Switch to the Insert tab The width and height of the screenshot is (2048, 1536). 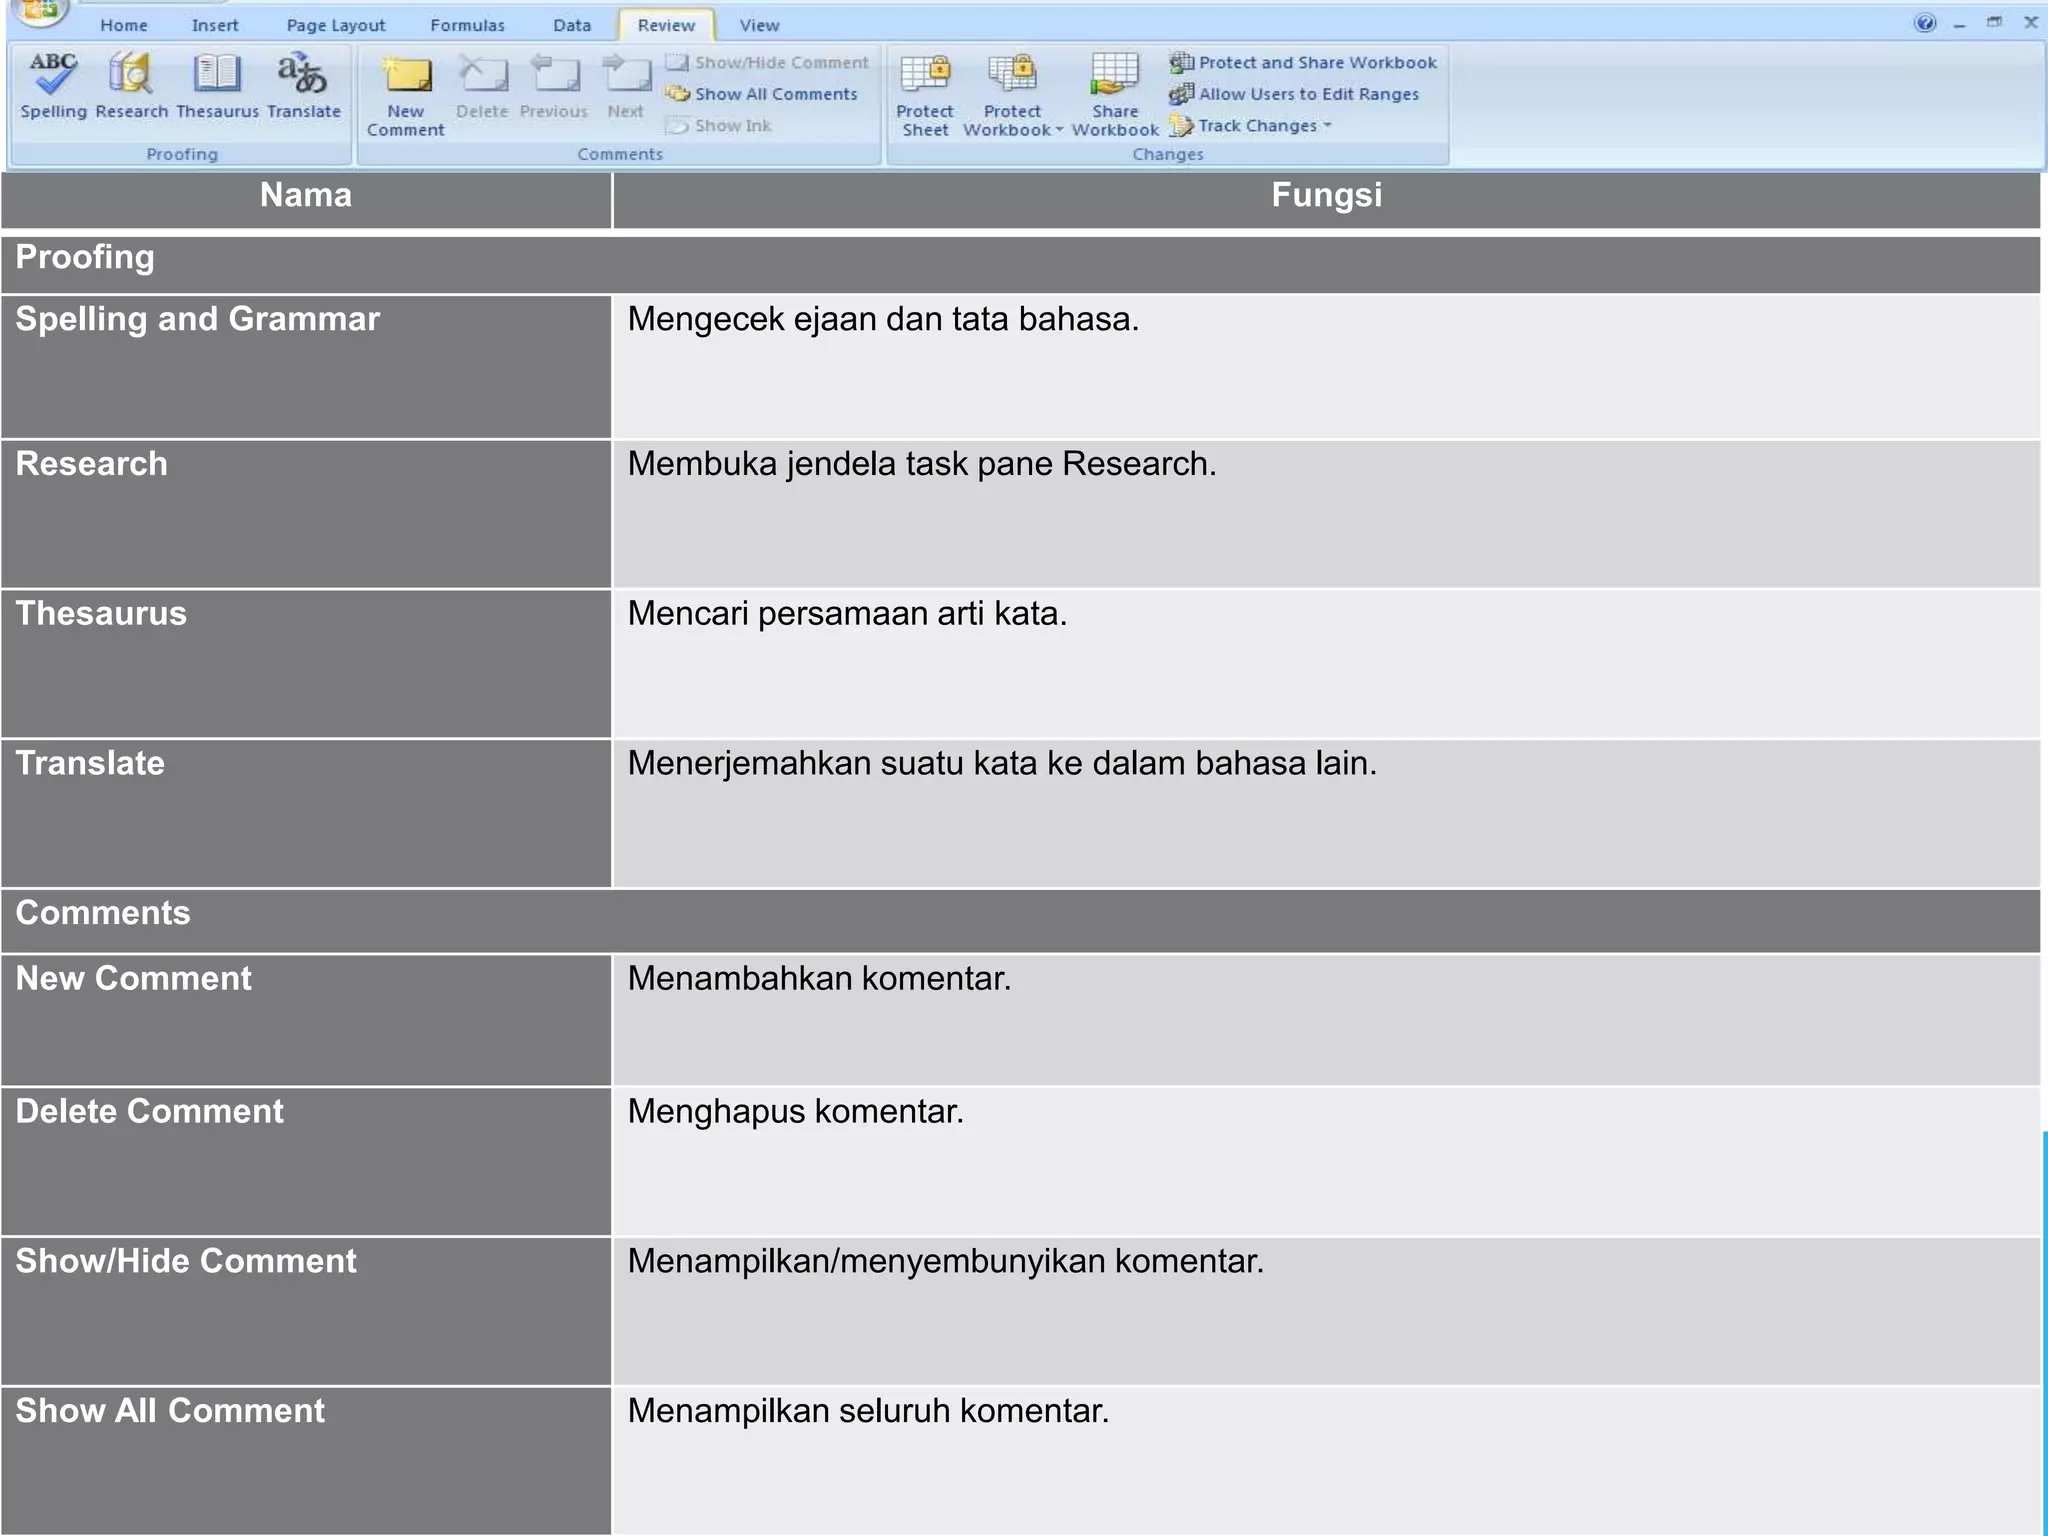pyautogui.click(x=215, y=25)
